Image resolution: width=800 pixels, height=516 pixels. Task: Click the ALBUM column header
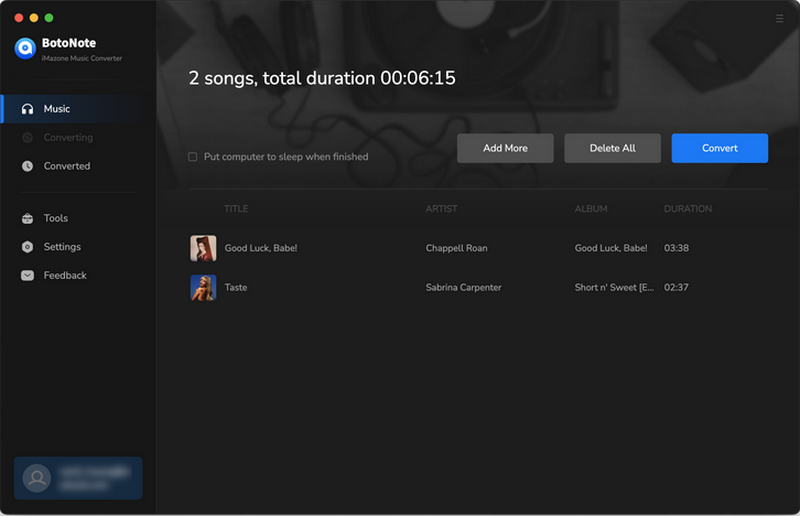[591, 209]
